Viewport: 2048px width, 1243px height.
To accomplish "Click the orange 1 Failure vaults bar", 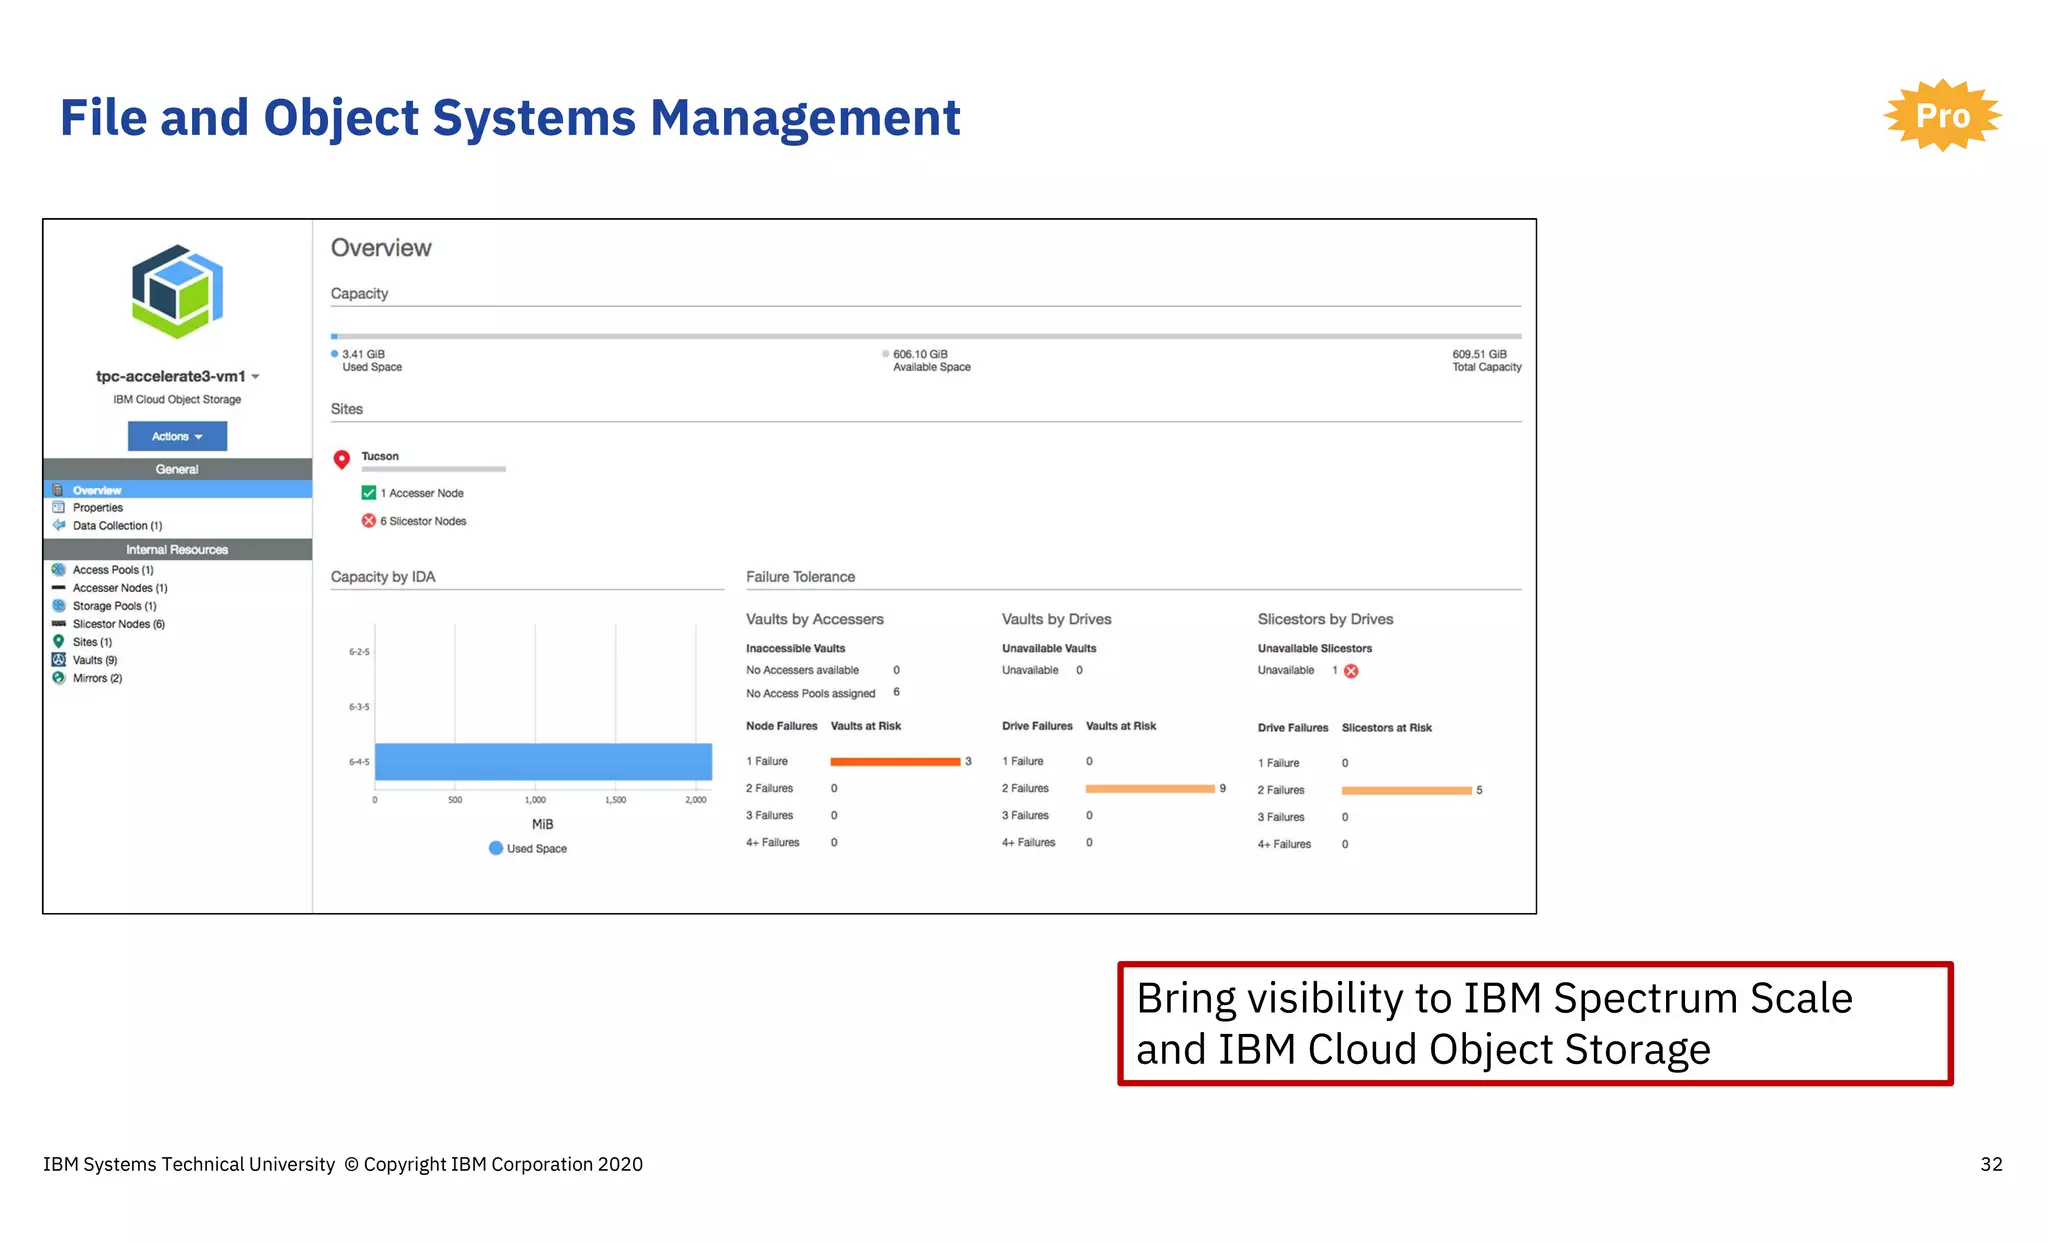I will [x=895, y=762].
